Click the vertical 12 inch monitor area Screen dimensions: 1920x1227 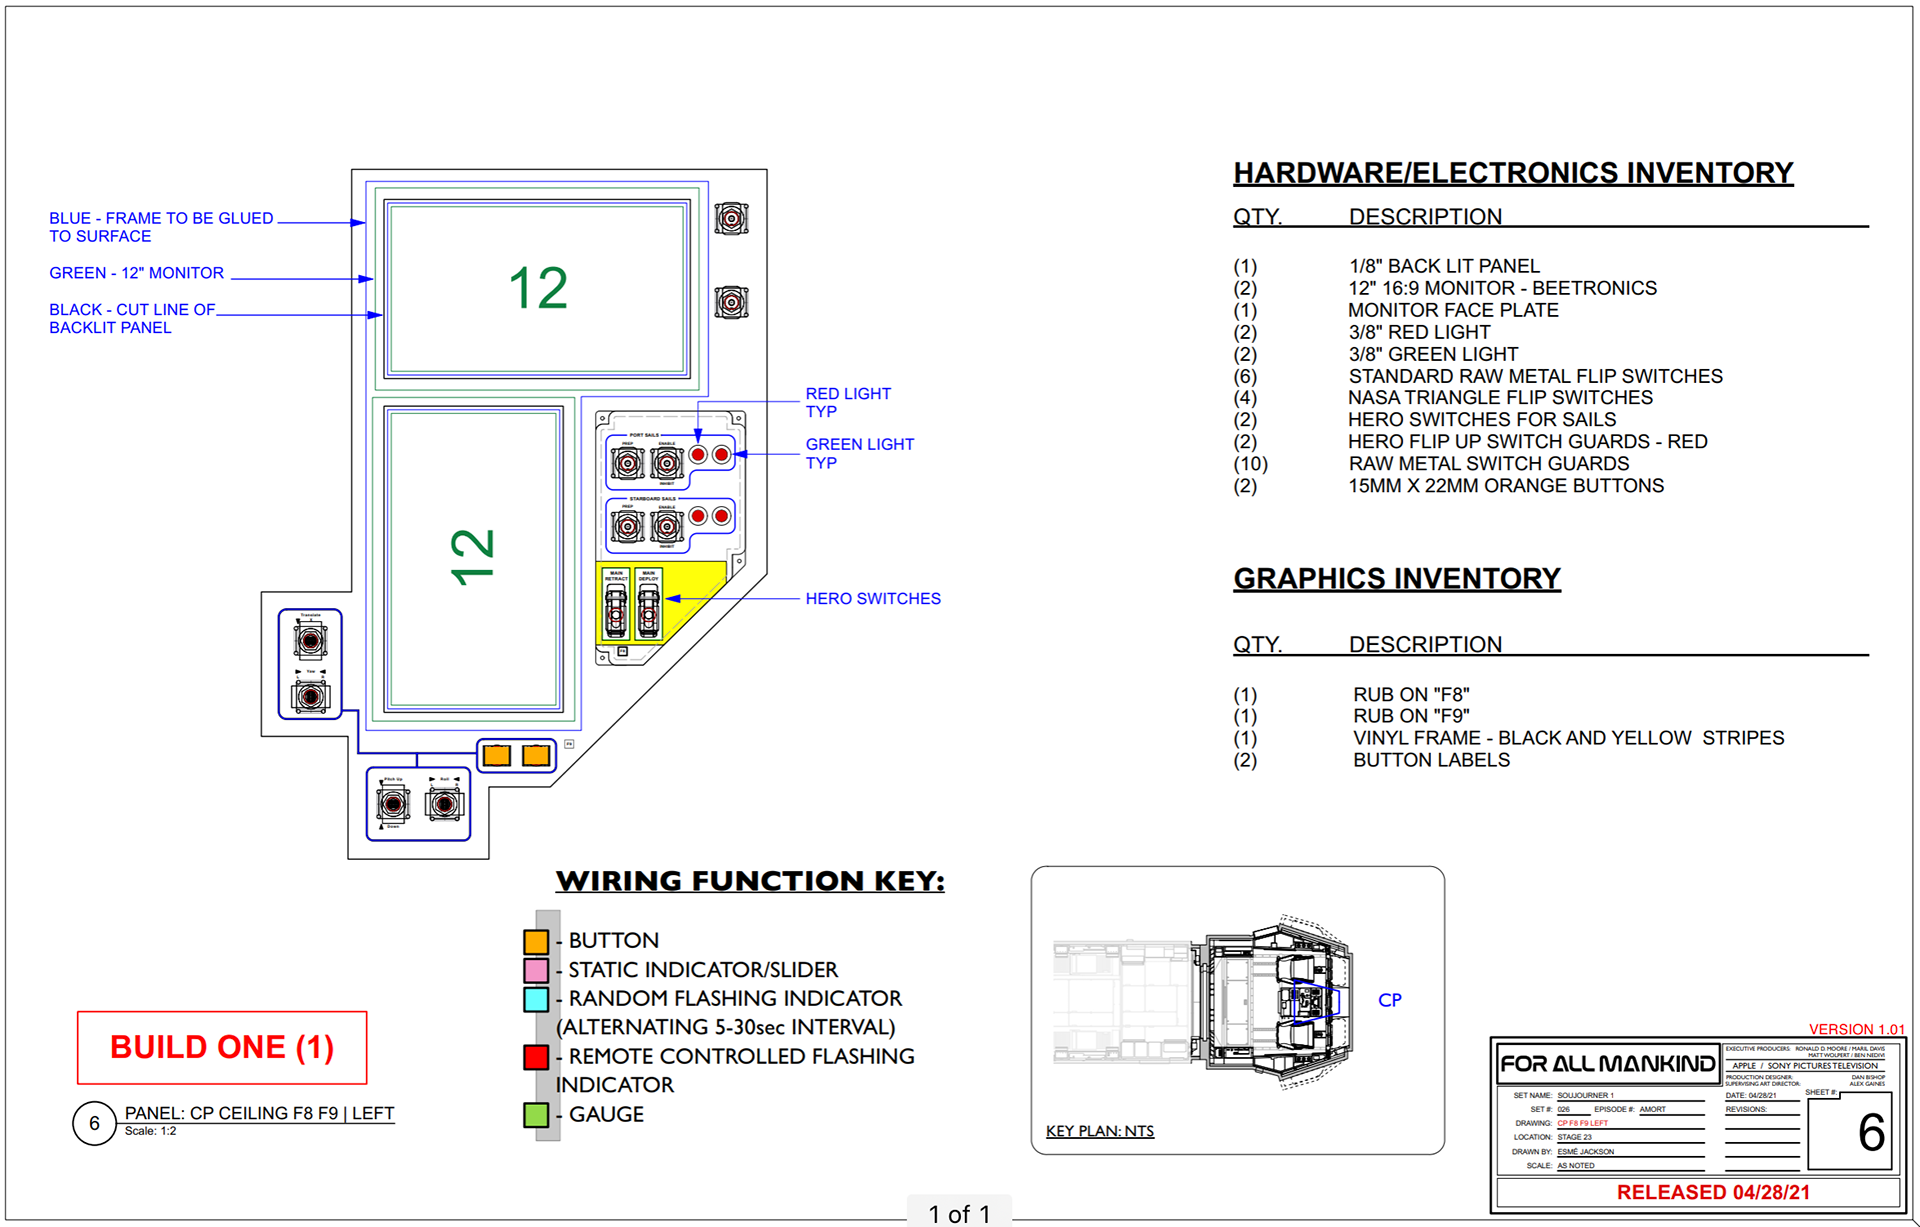(x=474, y=560)
